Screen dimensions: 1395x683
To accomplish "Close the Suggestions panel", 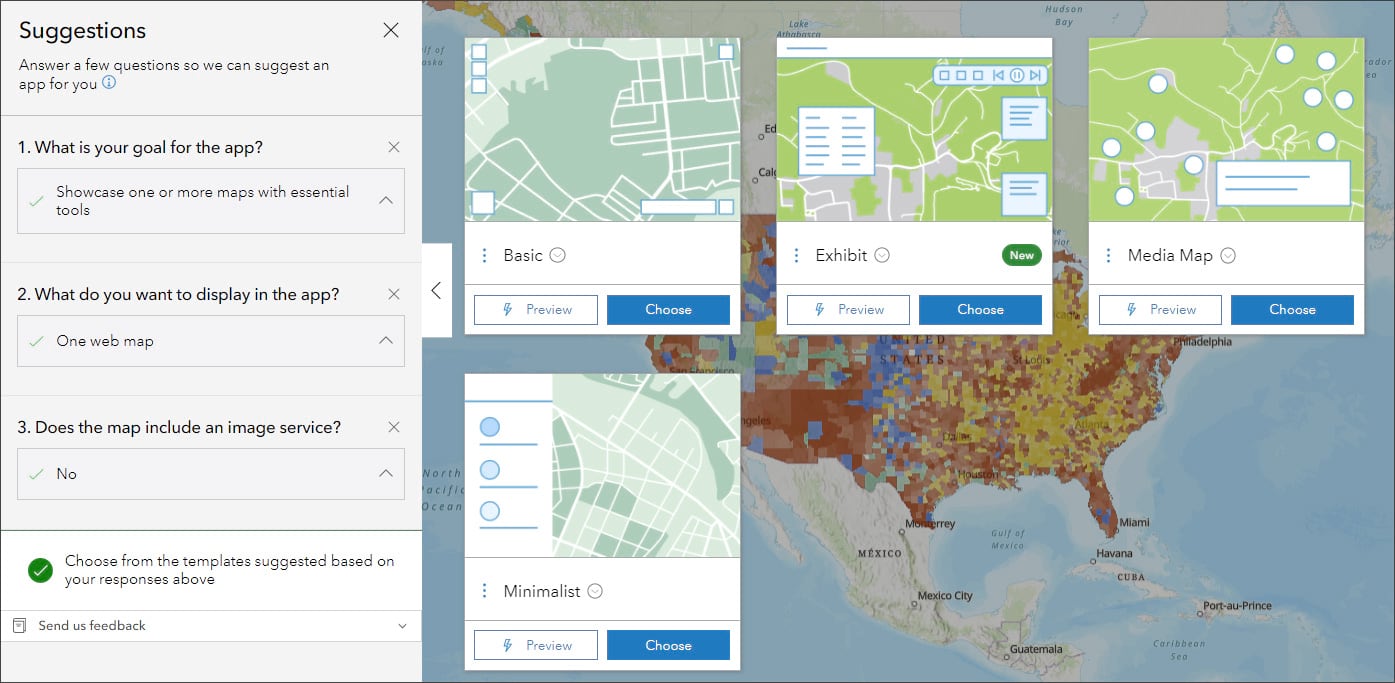I will pos(391,31).
